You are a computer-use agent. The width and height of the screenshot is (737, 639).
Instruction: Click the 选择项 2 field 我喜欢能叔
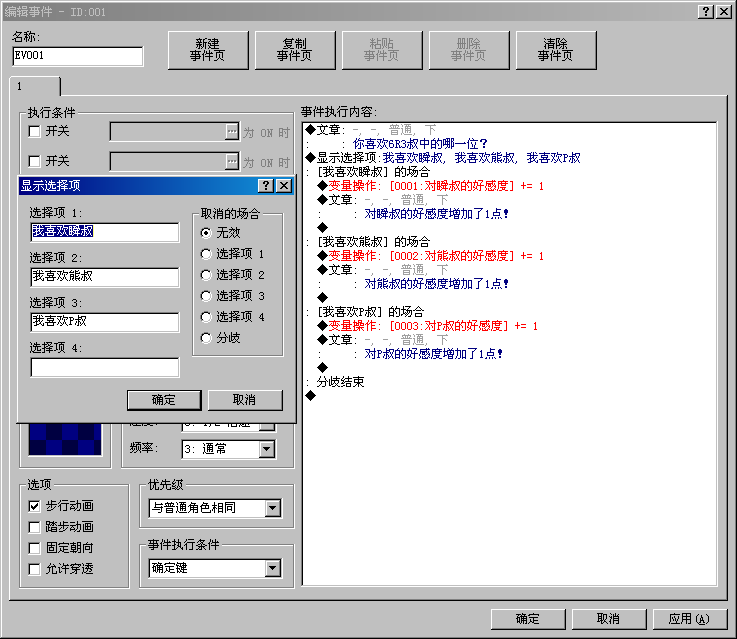[x=104, y=277]
